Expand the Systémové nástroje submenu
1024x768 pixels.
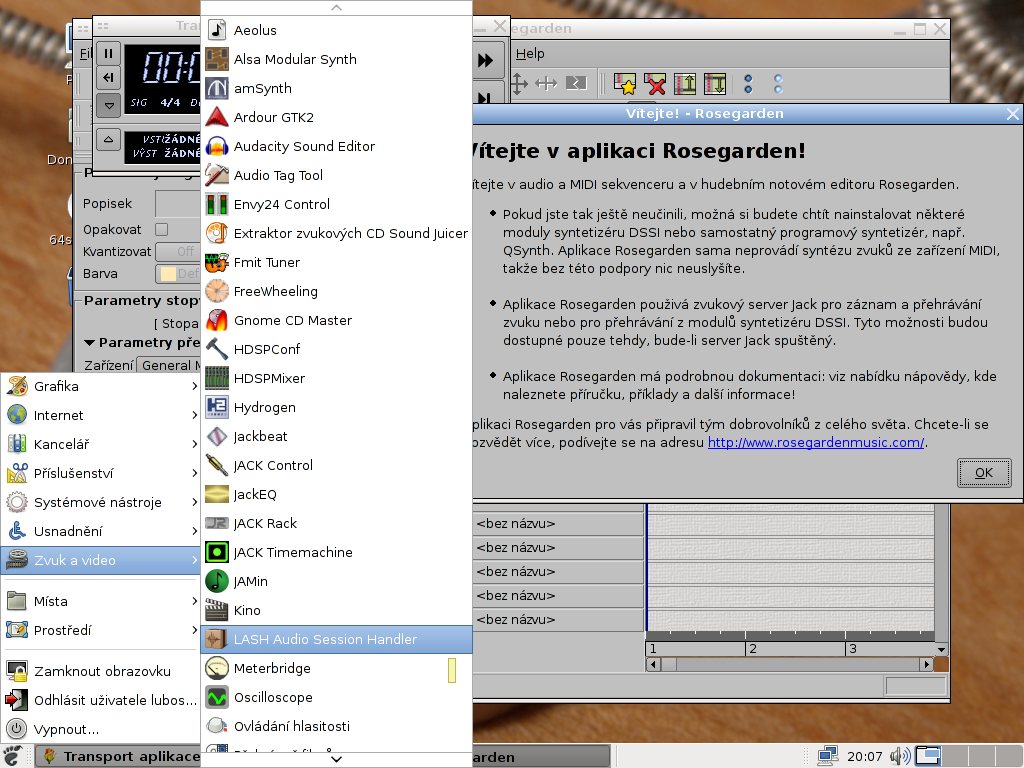pos(101,502)
